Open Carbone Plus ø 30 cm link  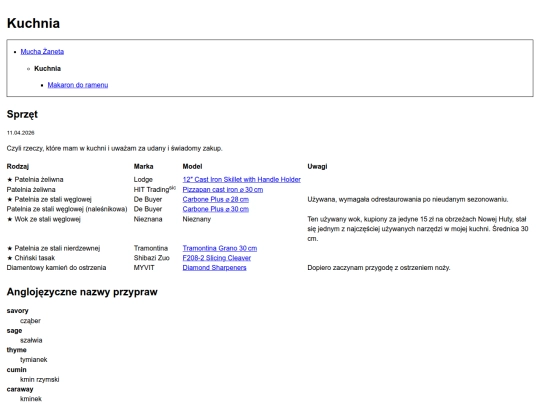click(x=216, y=209)
